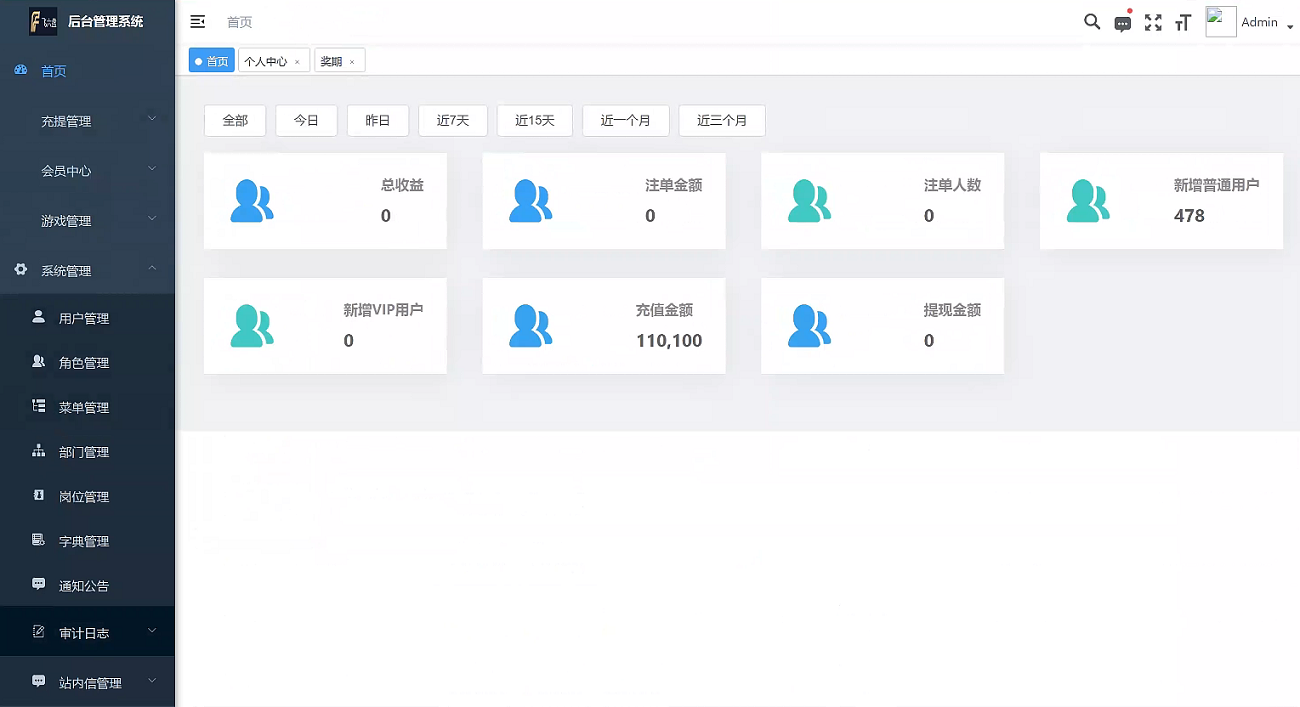The image size is (1300, 707).
Task: Click the 新增VIP用户 card label
Action: click(x=383, y=310)
